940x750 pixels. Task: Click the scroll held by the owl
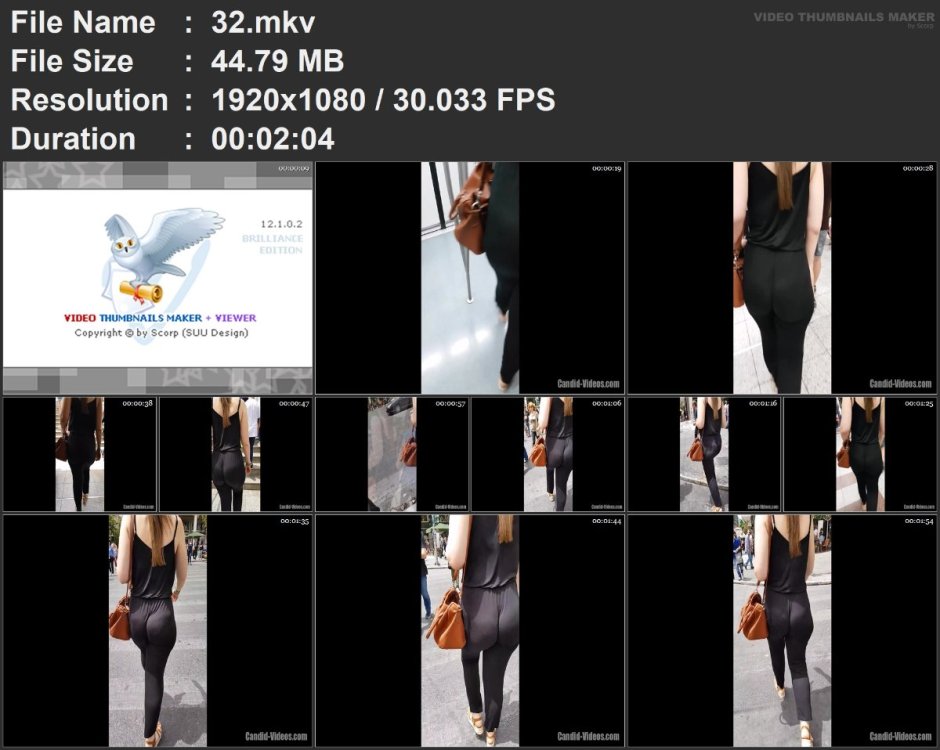point(141,292)
